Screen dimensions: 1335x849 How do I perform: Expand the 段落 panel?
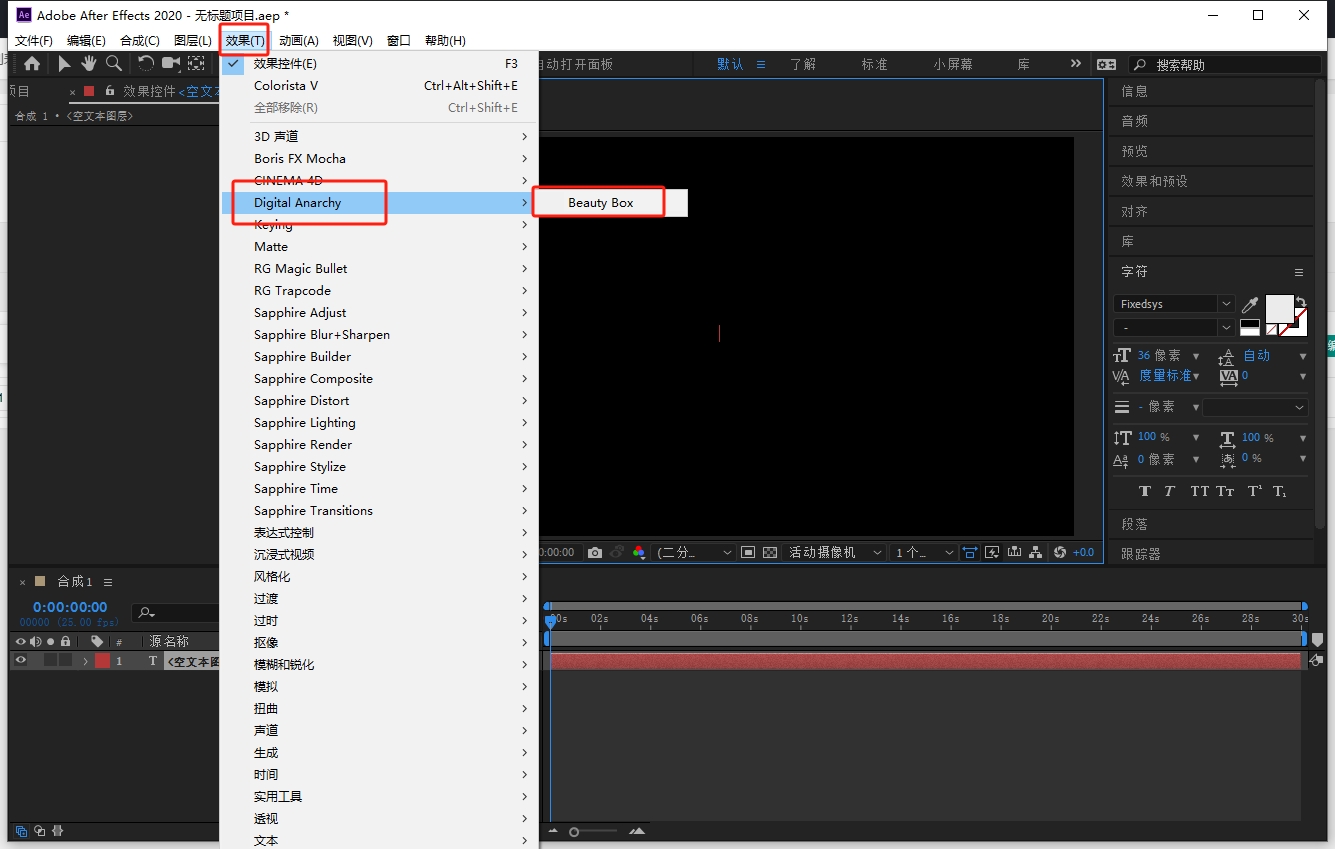[1134, 524]
